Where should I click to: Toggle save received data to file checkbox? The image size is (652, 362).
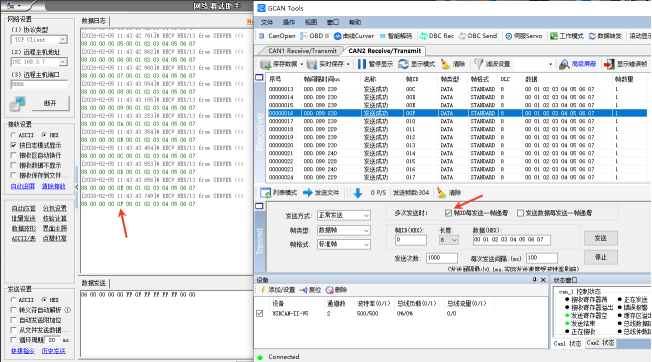14,175
